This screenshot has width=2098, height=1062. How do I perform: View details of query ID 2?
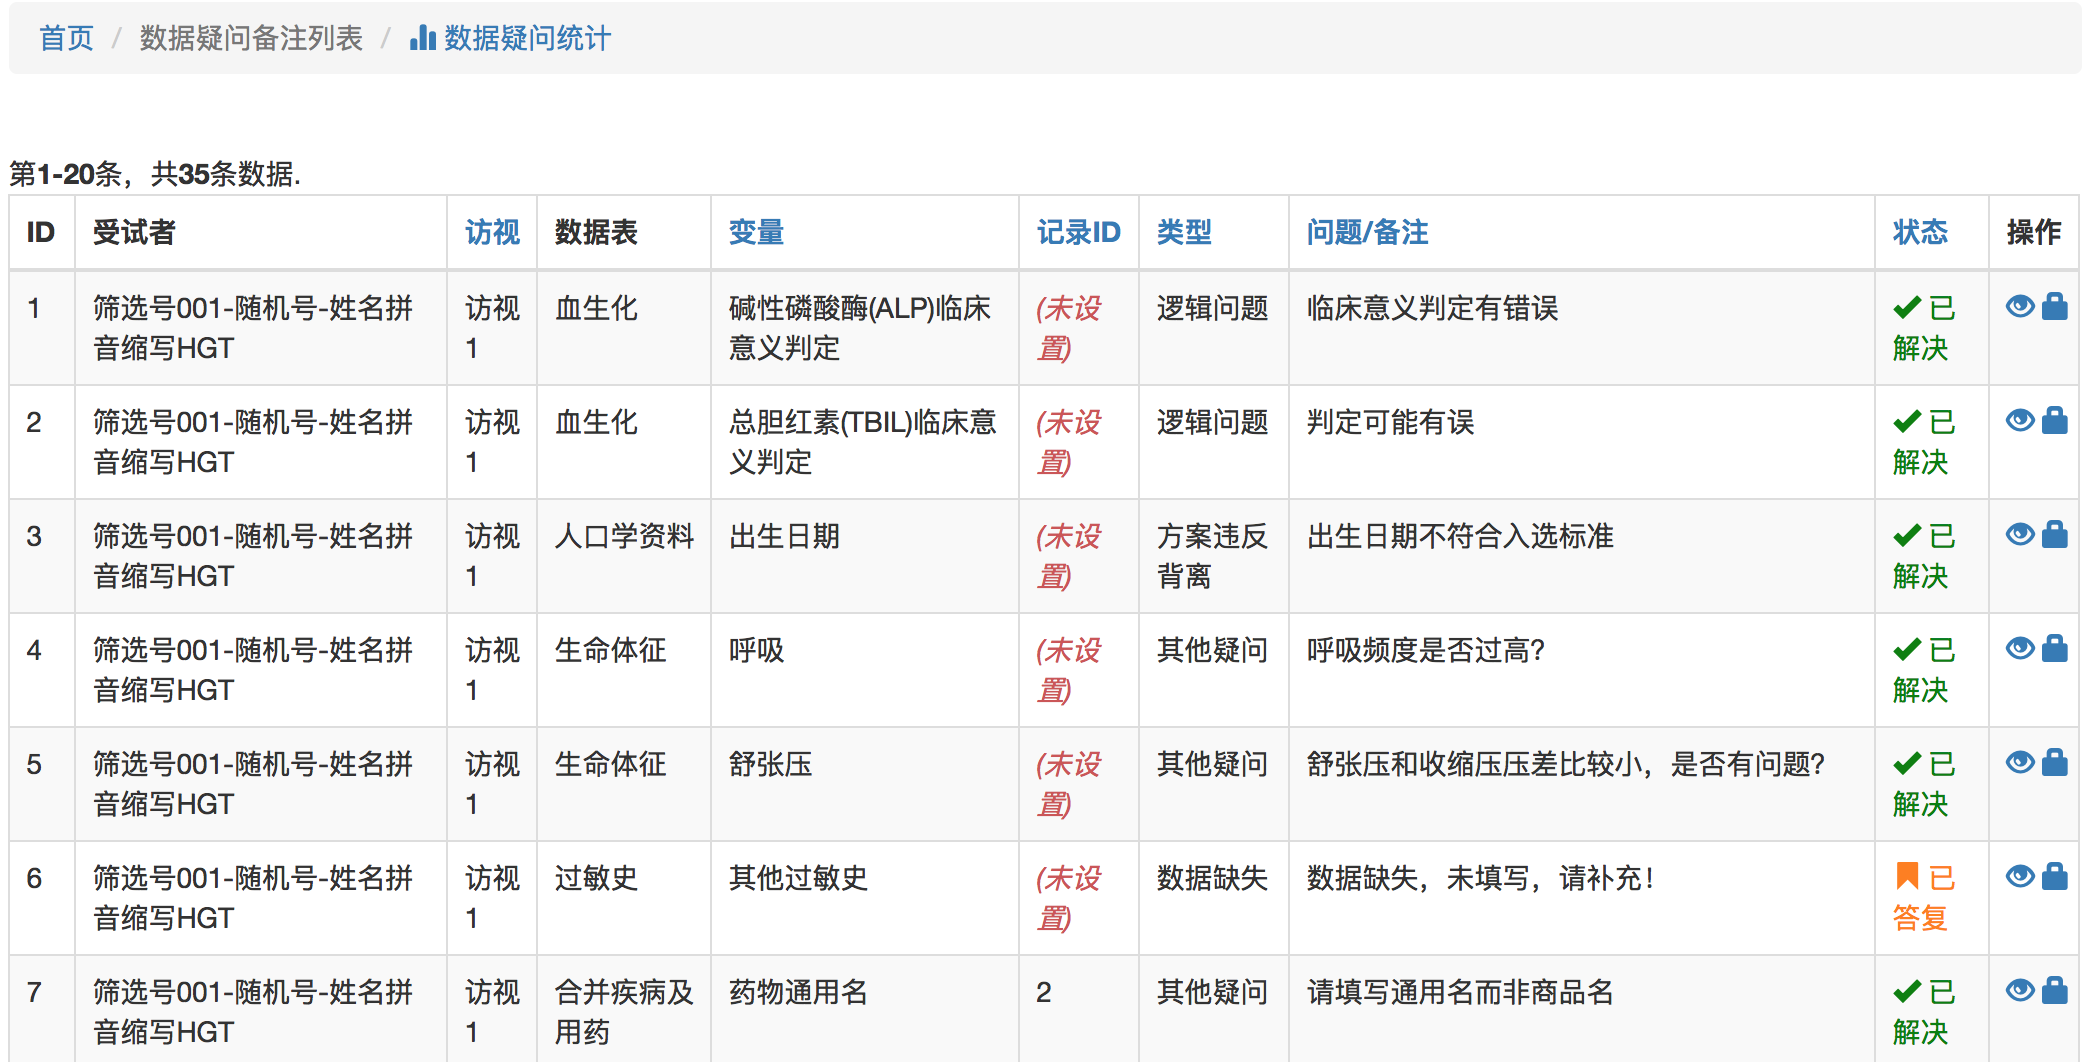[2019, 421]
